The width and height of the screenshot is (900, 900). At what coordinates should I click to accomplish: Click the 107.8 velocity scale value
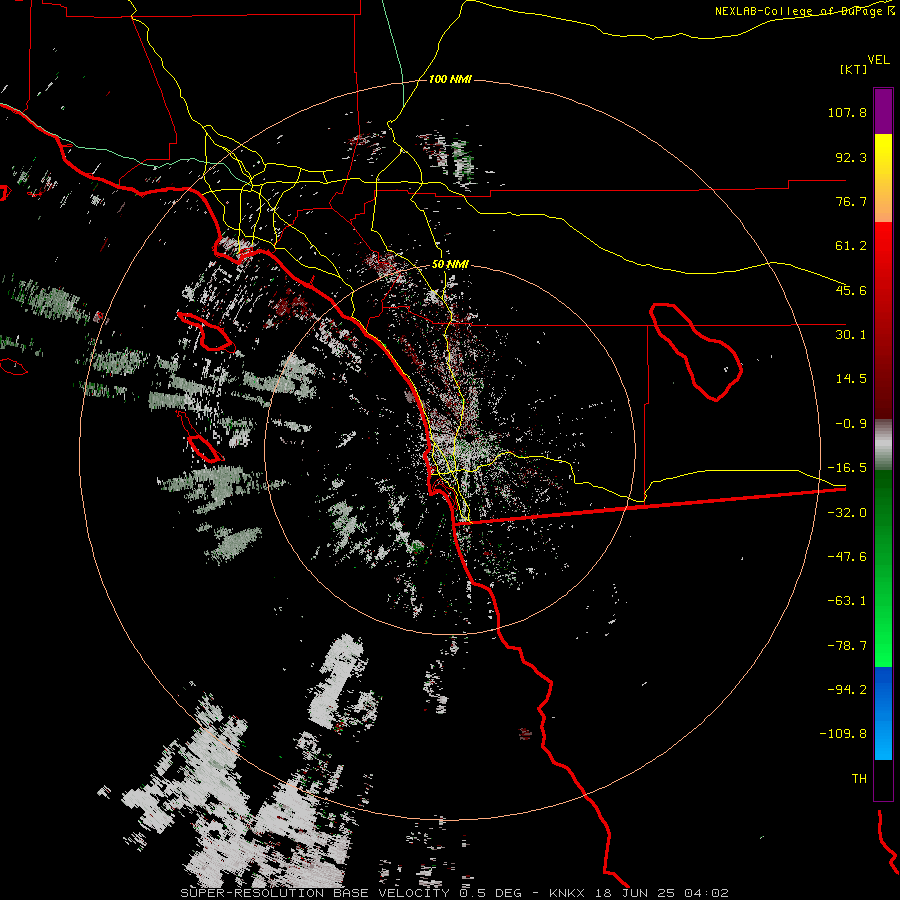click(x=847, y=112)
